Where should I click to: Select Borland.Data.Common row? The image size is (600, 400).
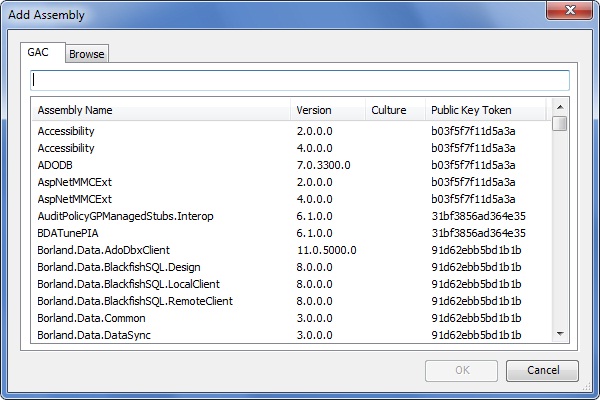(x=291, y=318)
